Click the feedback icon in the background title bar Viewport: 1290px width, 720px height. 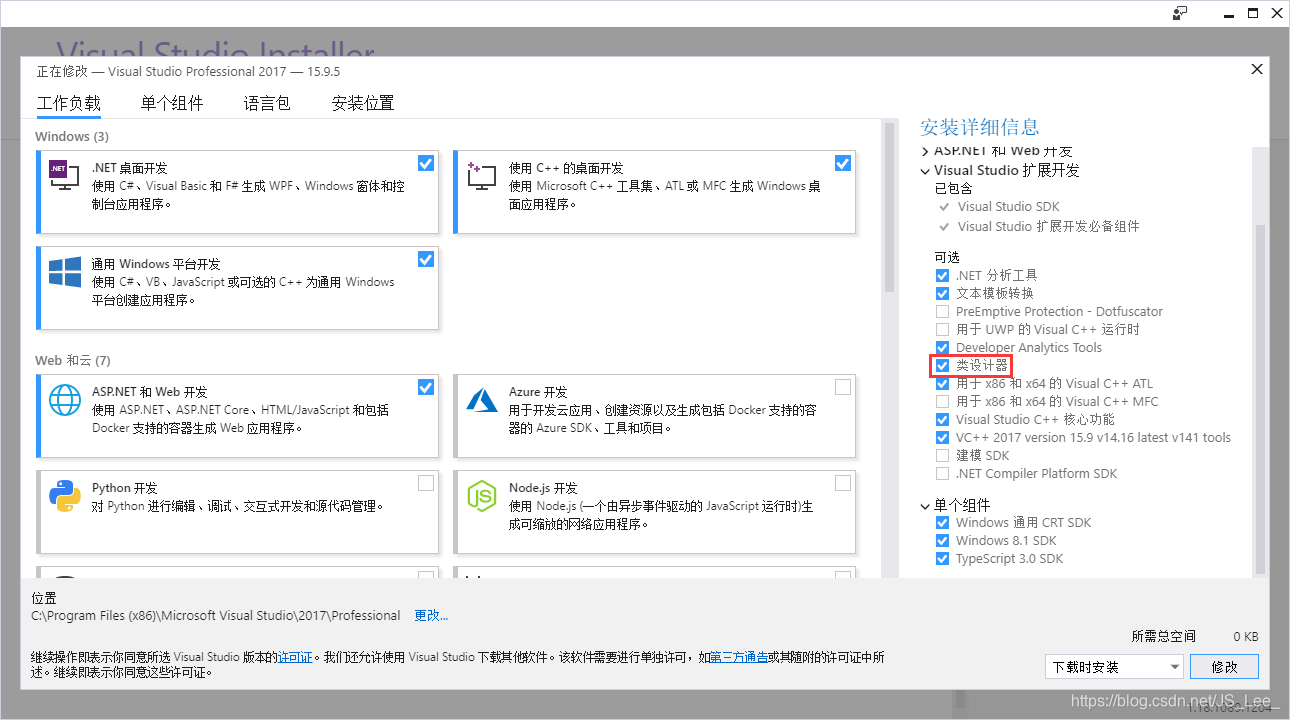1180,13
